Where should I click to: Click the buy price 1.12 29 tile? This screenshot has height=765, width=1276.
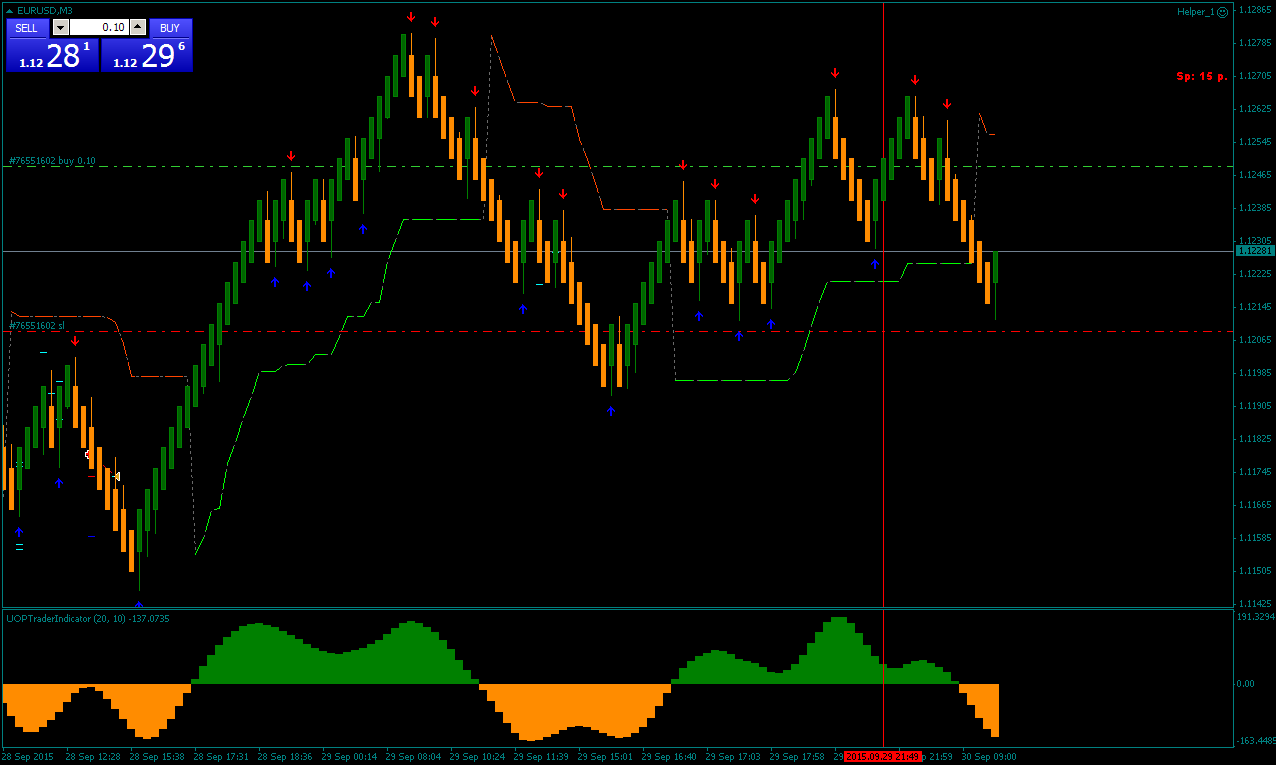147,55
